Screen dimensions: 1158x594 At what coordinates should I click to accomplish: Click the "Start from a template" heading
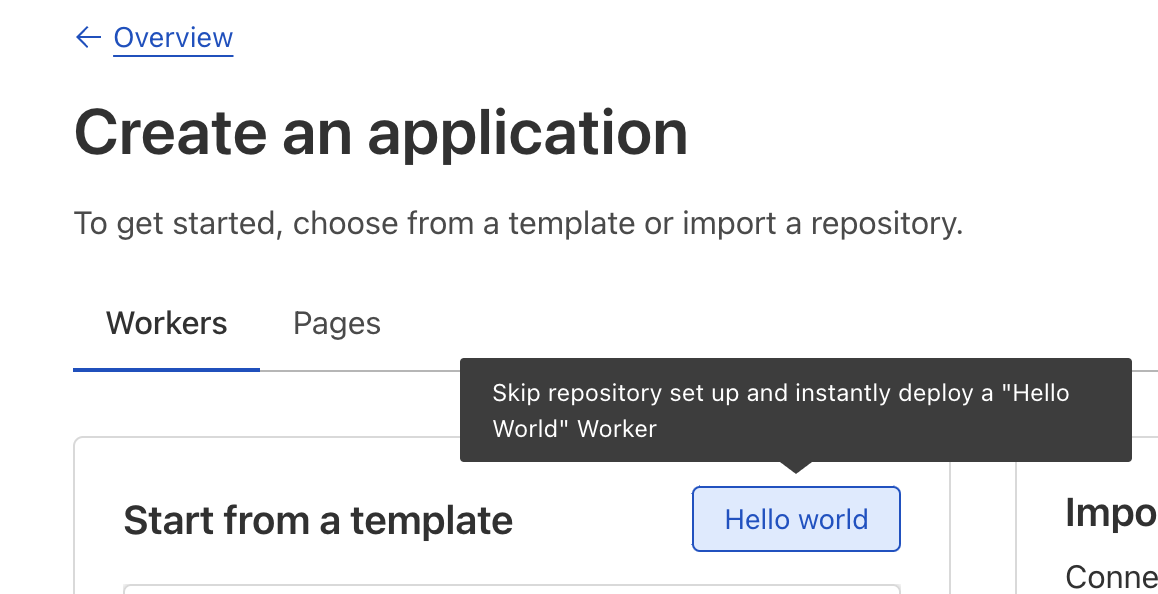(x=317, y=521)
